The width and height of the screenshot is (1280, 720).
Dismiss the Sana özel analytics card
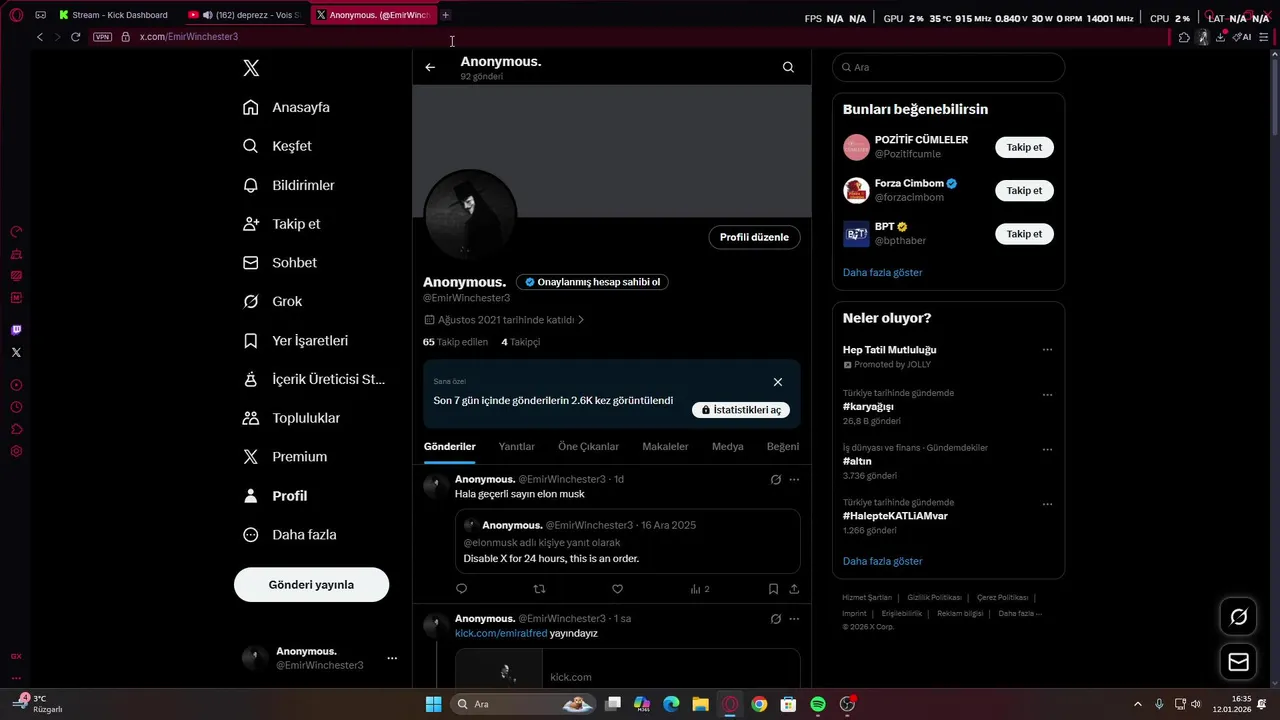point(778,382)
